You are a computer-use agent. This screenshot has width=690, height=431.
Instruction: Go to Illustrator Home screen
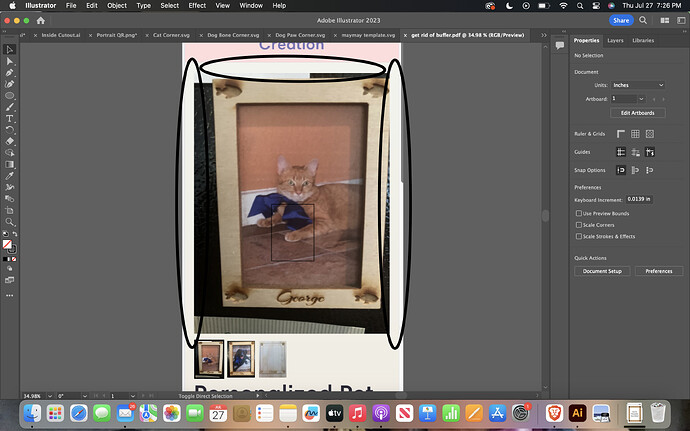(40, 21)
